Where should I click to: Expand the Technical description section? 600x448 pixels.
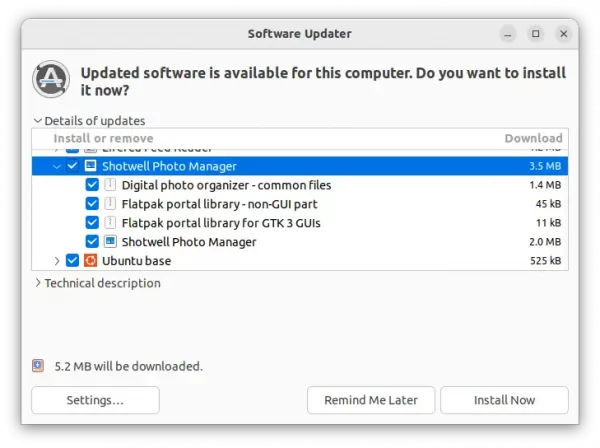coord(38,283)
